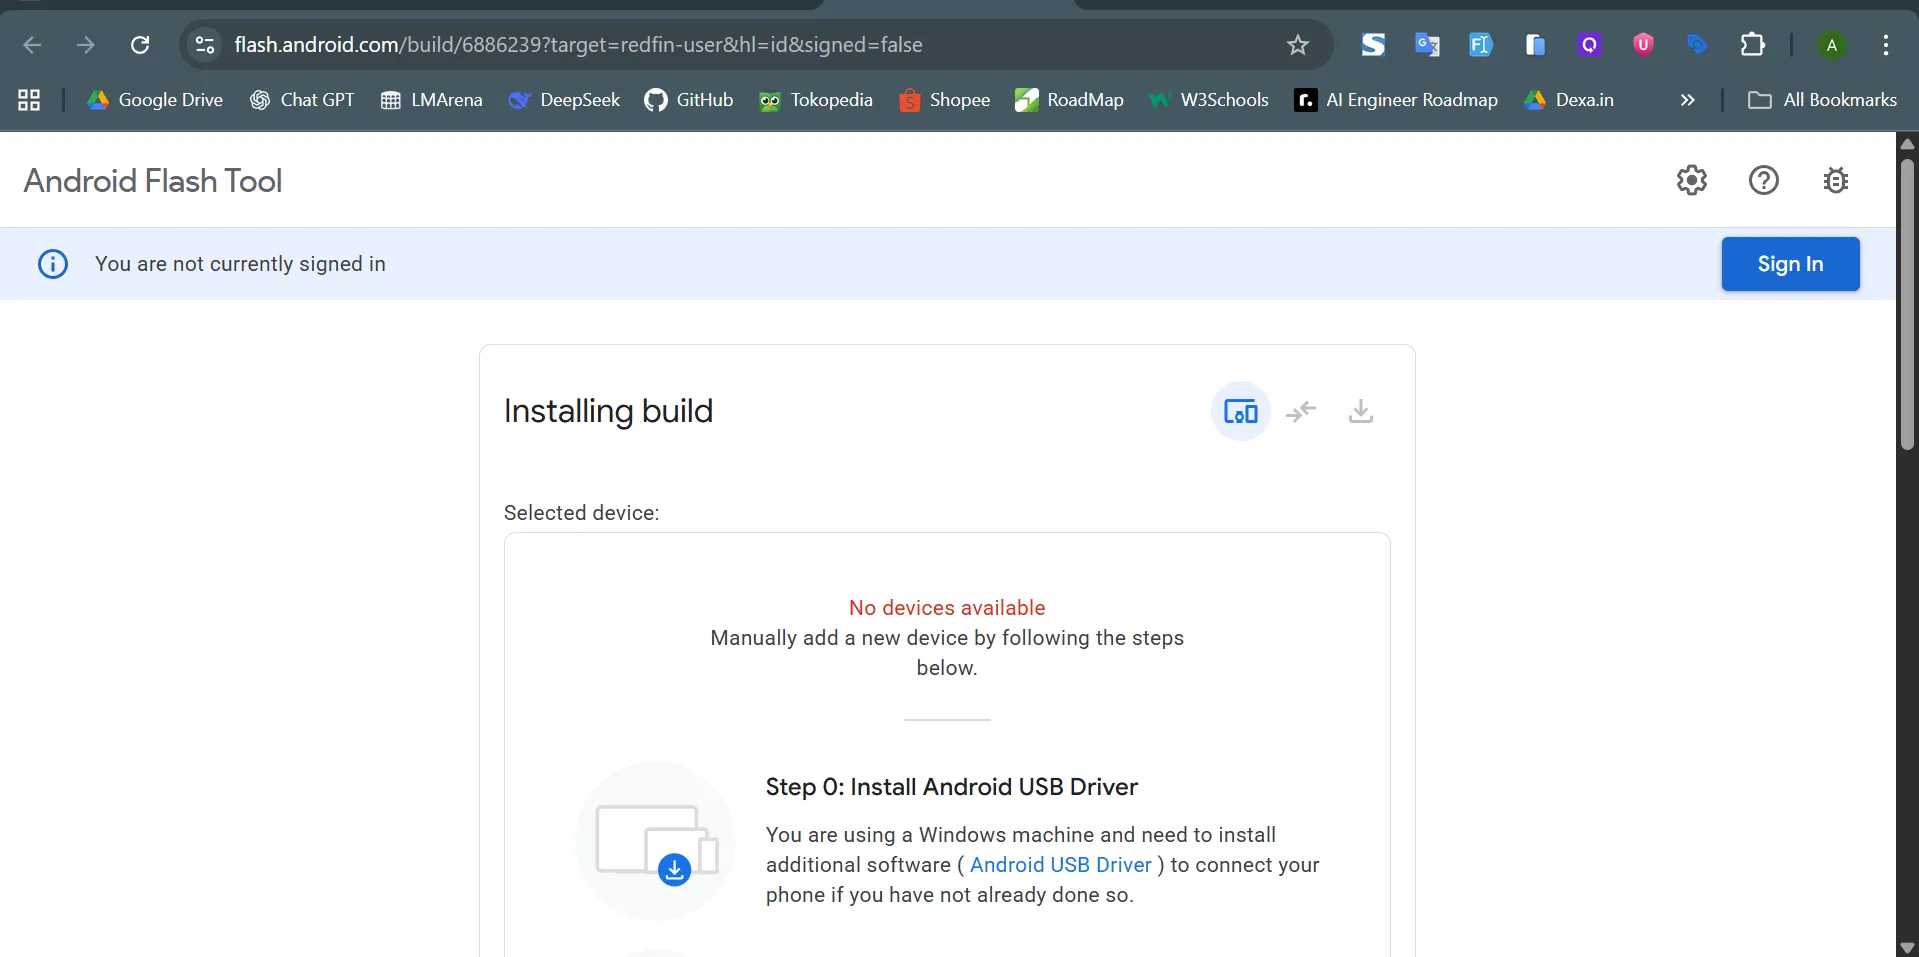Bookmark this page with the star icon
Image resolution: width=1919 pixels, height=957 pixels.
tap(1297, 45)
